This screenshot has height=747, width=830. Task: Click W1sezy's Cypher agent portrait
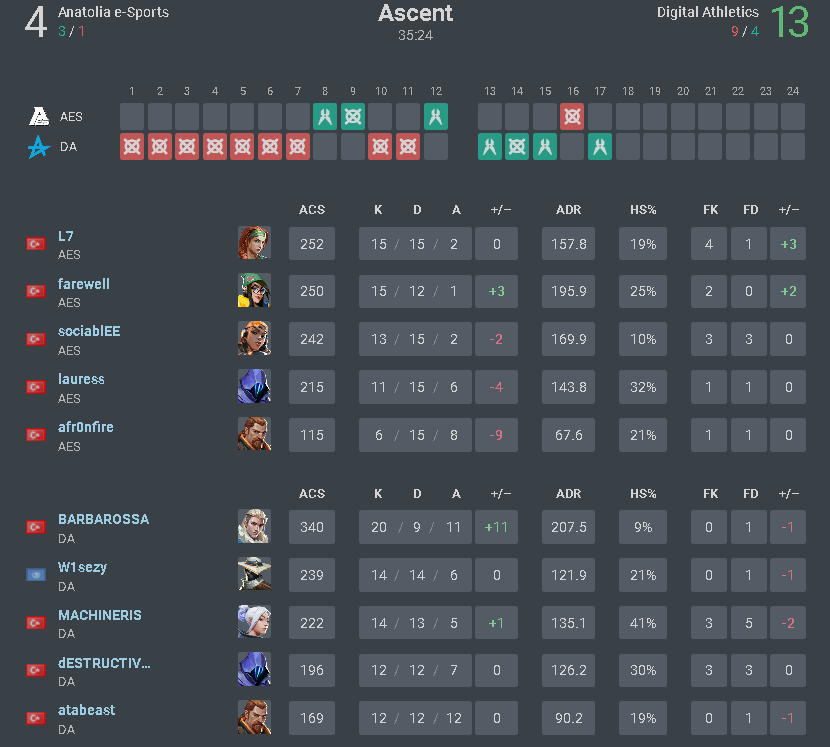(x=254, y=574)
